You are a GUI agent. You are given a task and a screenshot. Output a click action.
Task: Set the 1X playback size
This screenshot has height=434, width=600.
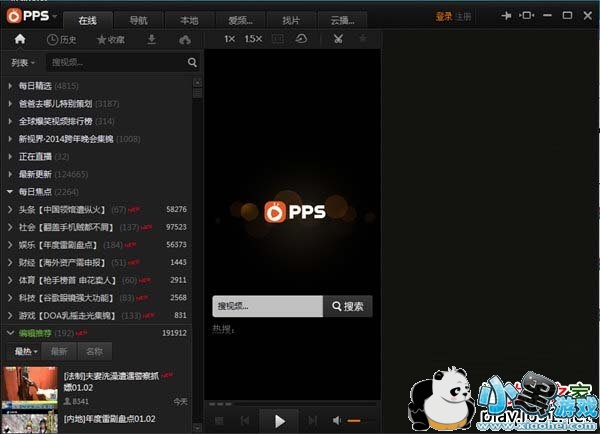[230, 39]
